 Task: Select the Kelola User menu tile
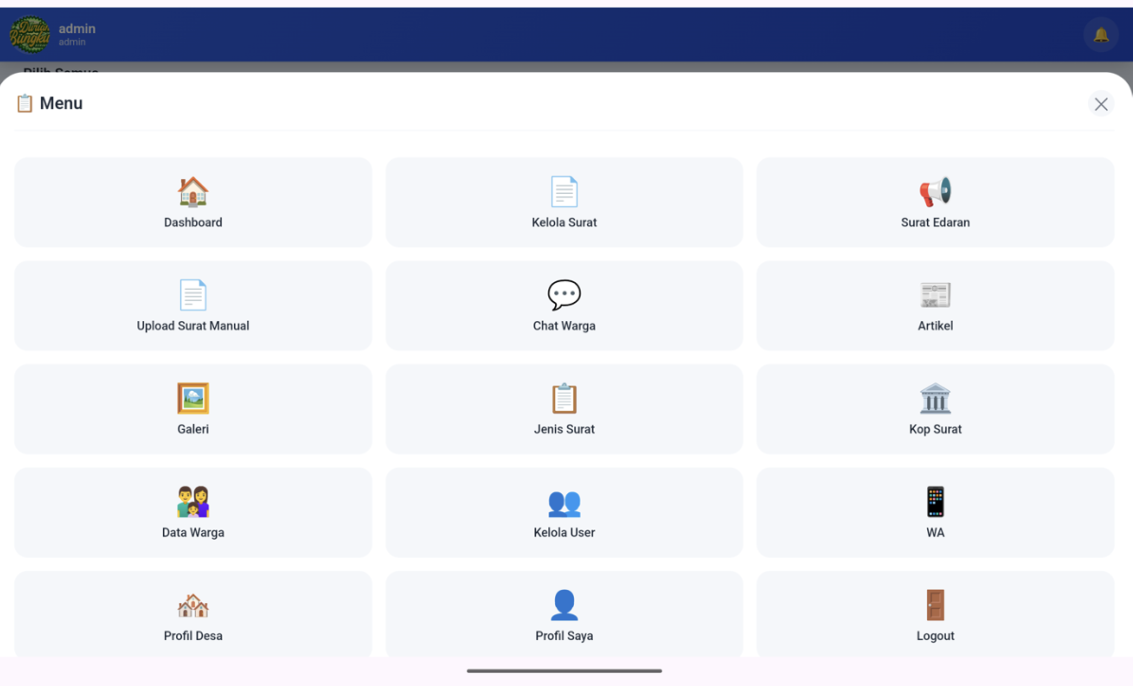[x=564, y=513]
